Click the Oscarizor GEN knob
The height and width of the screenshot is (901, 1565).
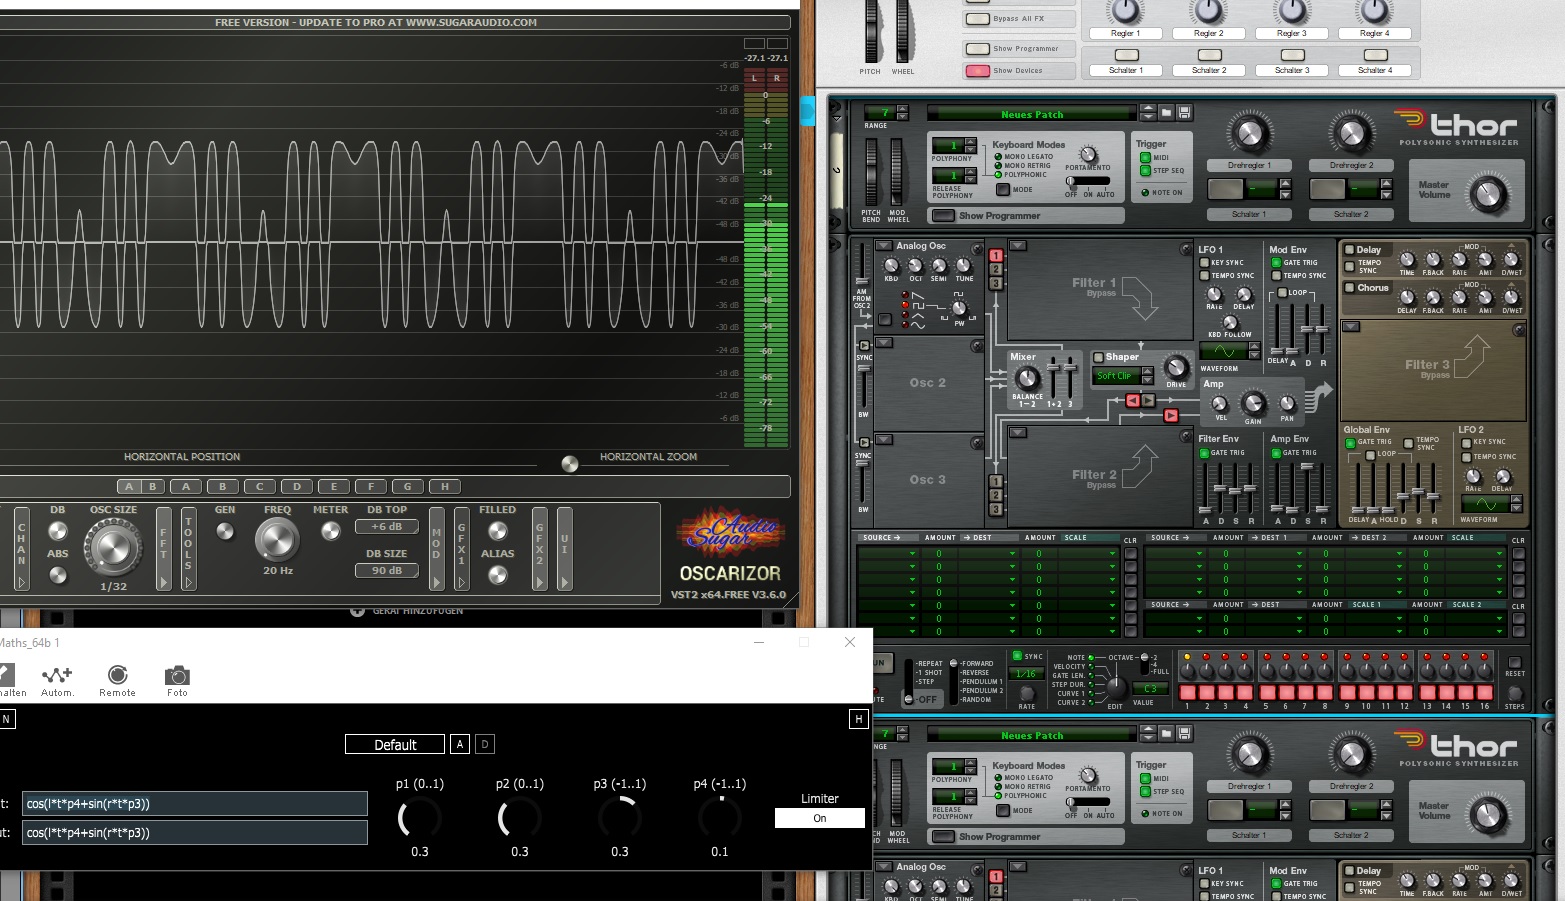tap(225, 532)
